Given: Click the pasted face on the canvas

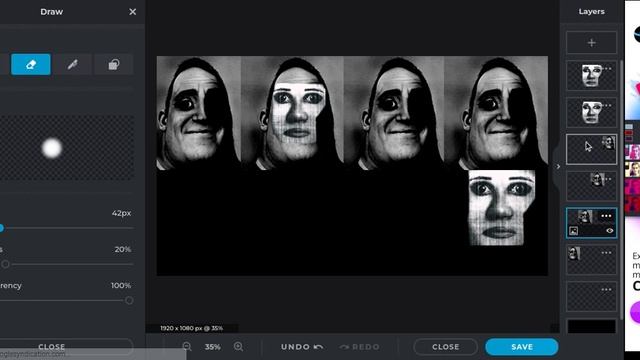Looking at the screenshot, I should (502, 208).
